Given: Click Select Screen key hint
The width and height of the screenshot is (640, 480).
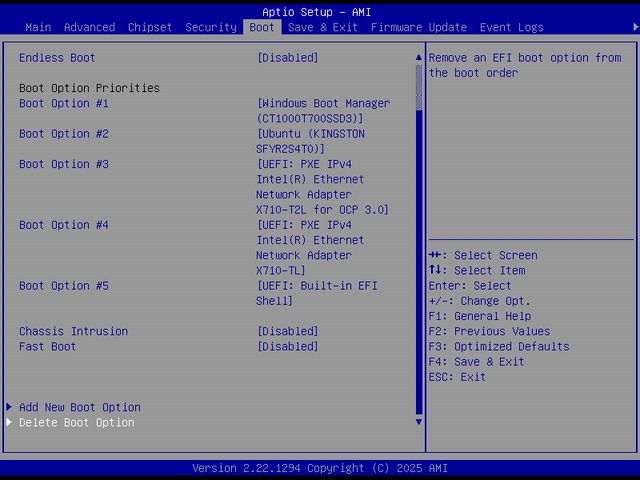Looking at the screenshot, I should click(483, 255).
